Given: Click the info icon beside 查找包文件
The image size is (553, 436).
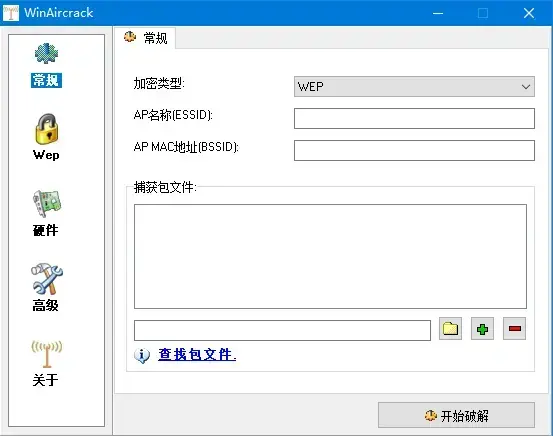Looking at the screenshot, I should (142, 356).
